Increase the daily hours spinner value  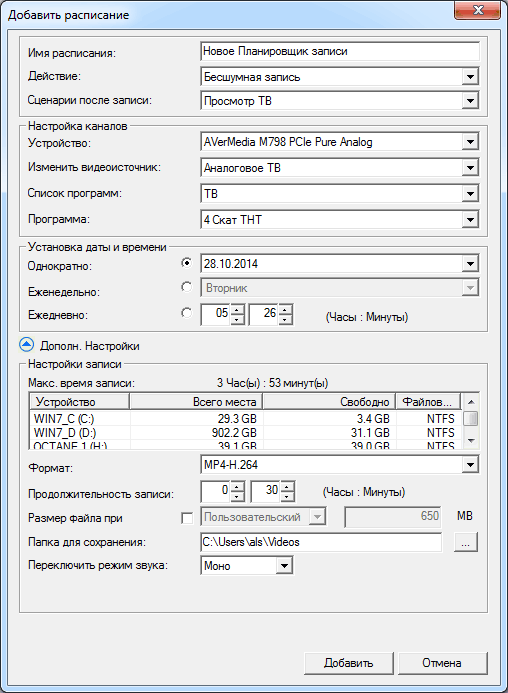[237, 309]
